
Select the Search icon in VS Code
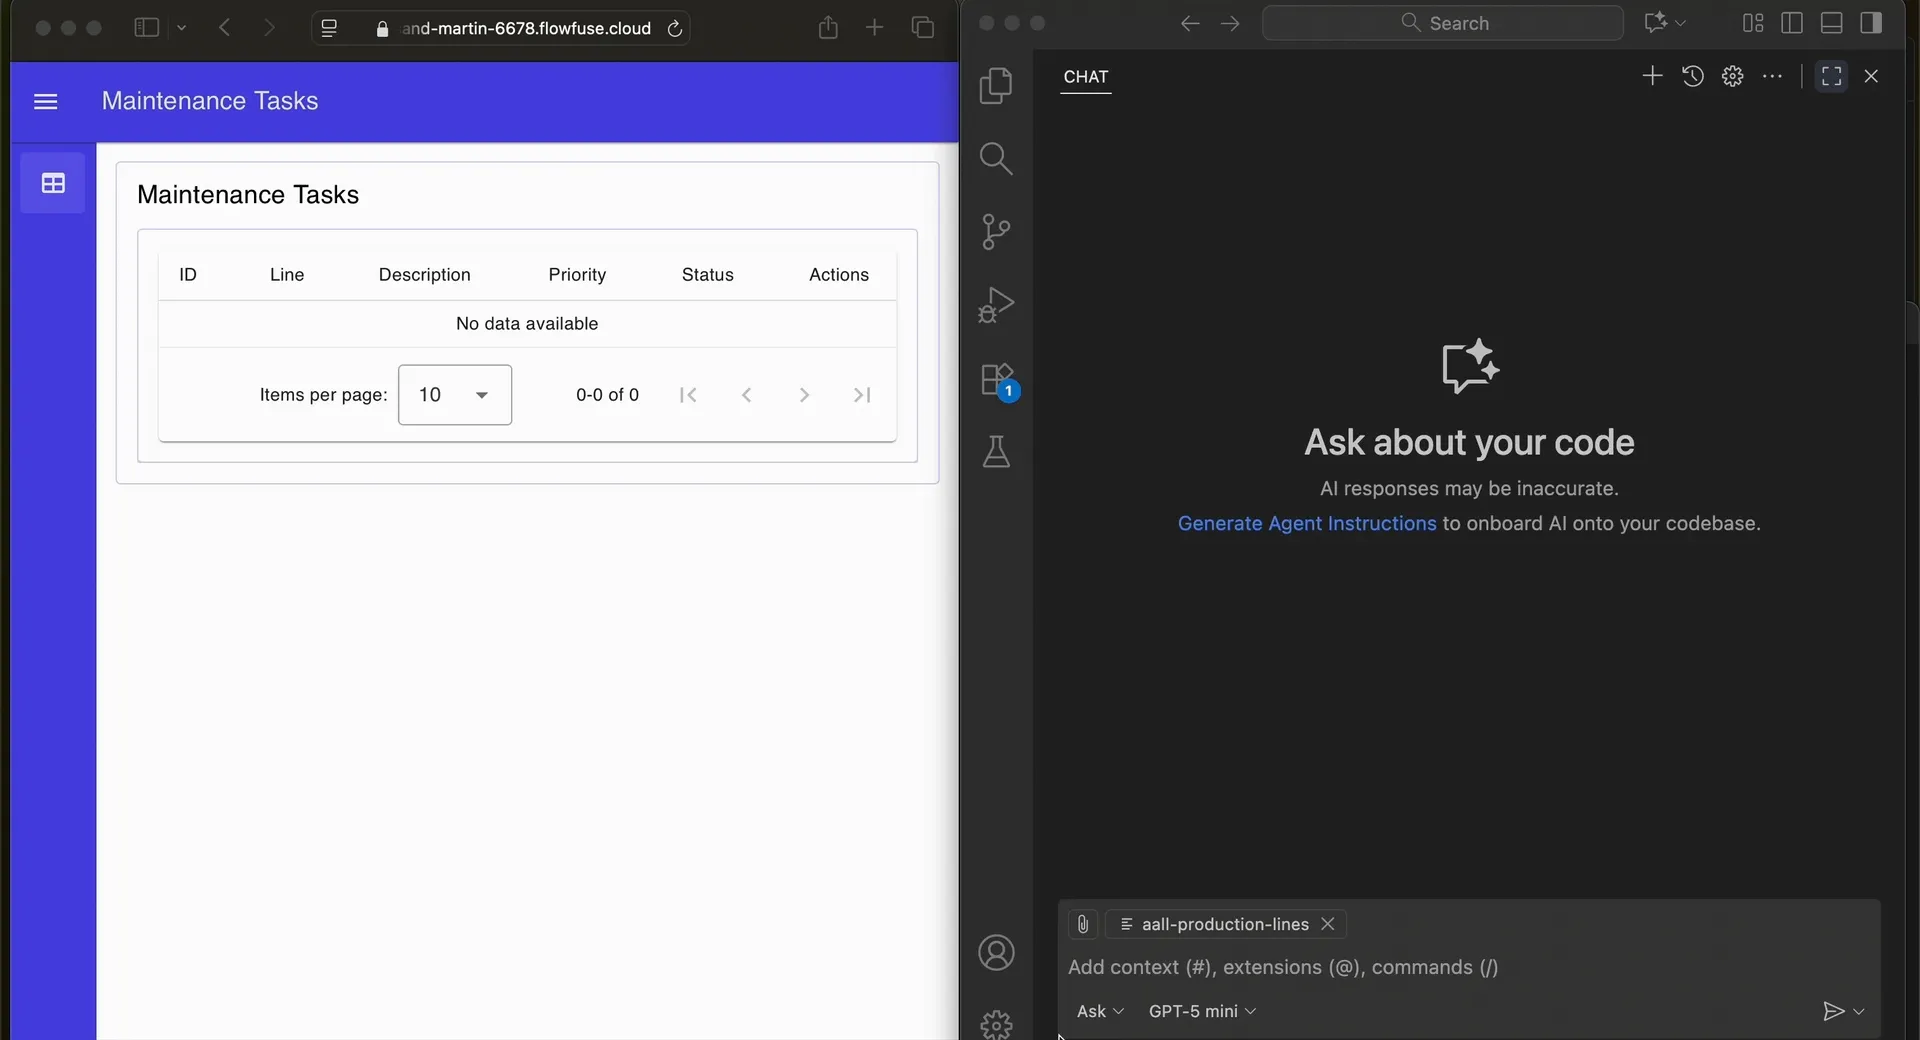[x=996, y=158]
